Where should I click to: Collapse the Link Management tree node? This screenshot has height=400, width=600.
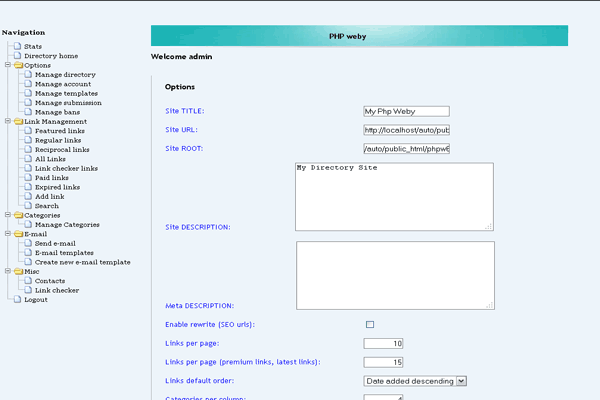point(7,121)
